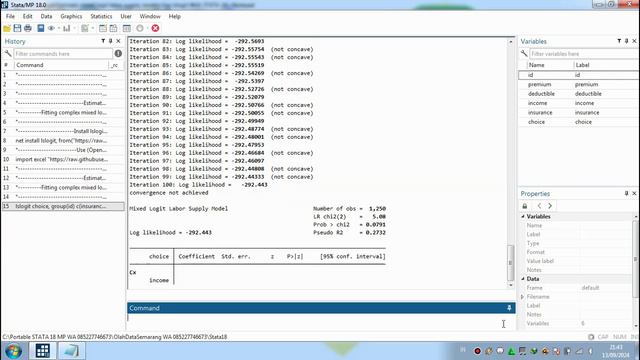Click the Results scrollbar up arrow
This screenshot has width=640, height=360.
[x=510, y=42]
